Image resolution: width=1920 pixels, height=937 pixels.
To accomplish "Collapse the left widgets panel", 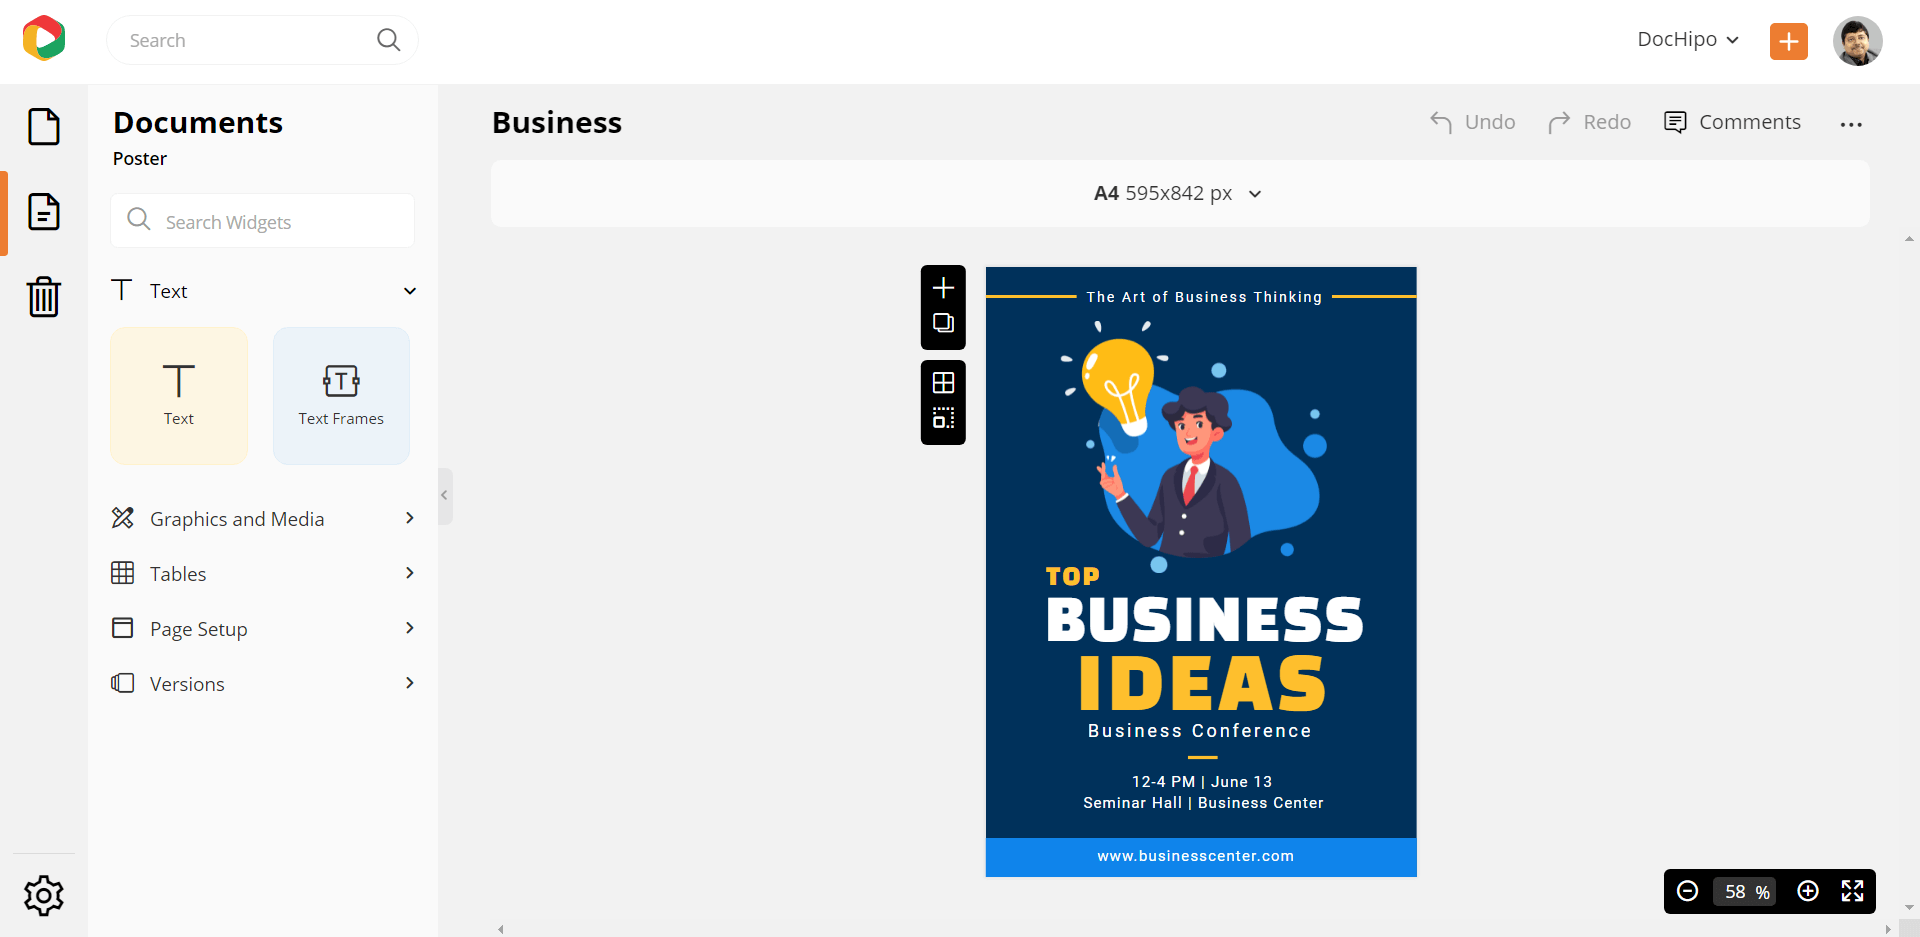I will click(445, 495).
